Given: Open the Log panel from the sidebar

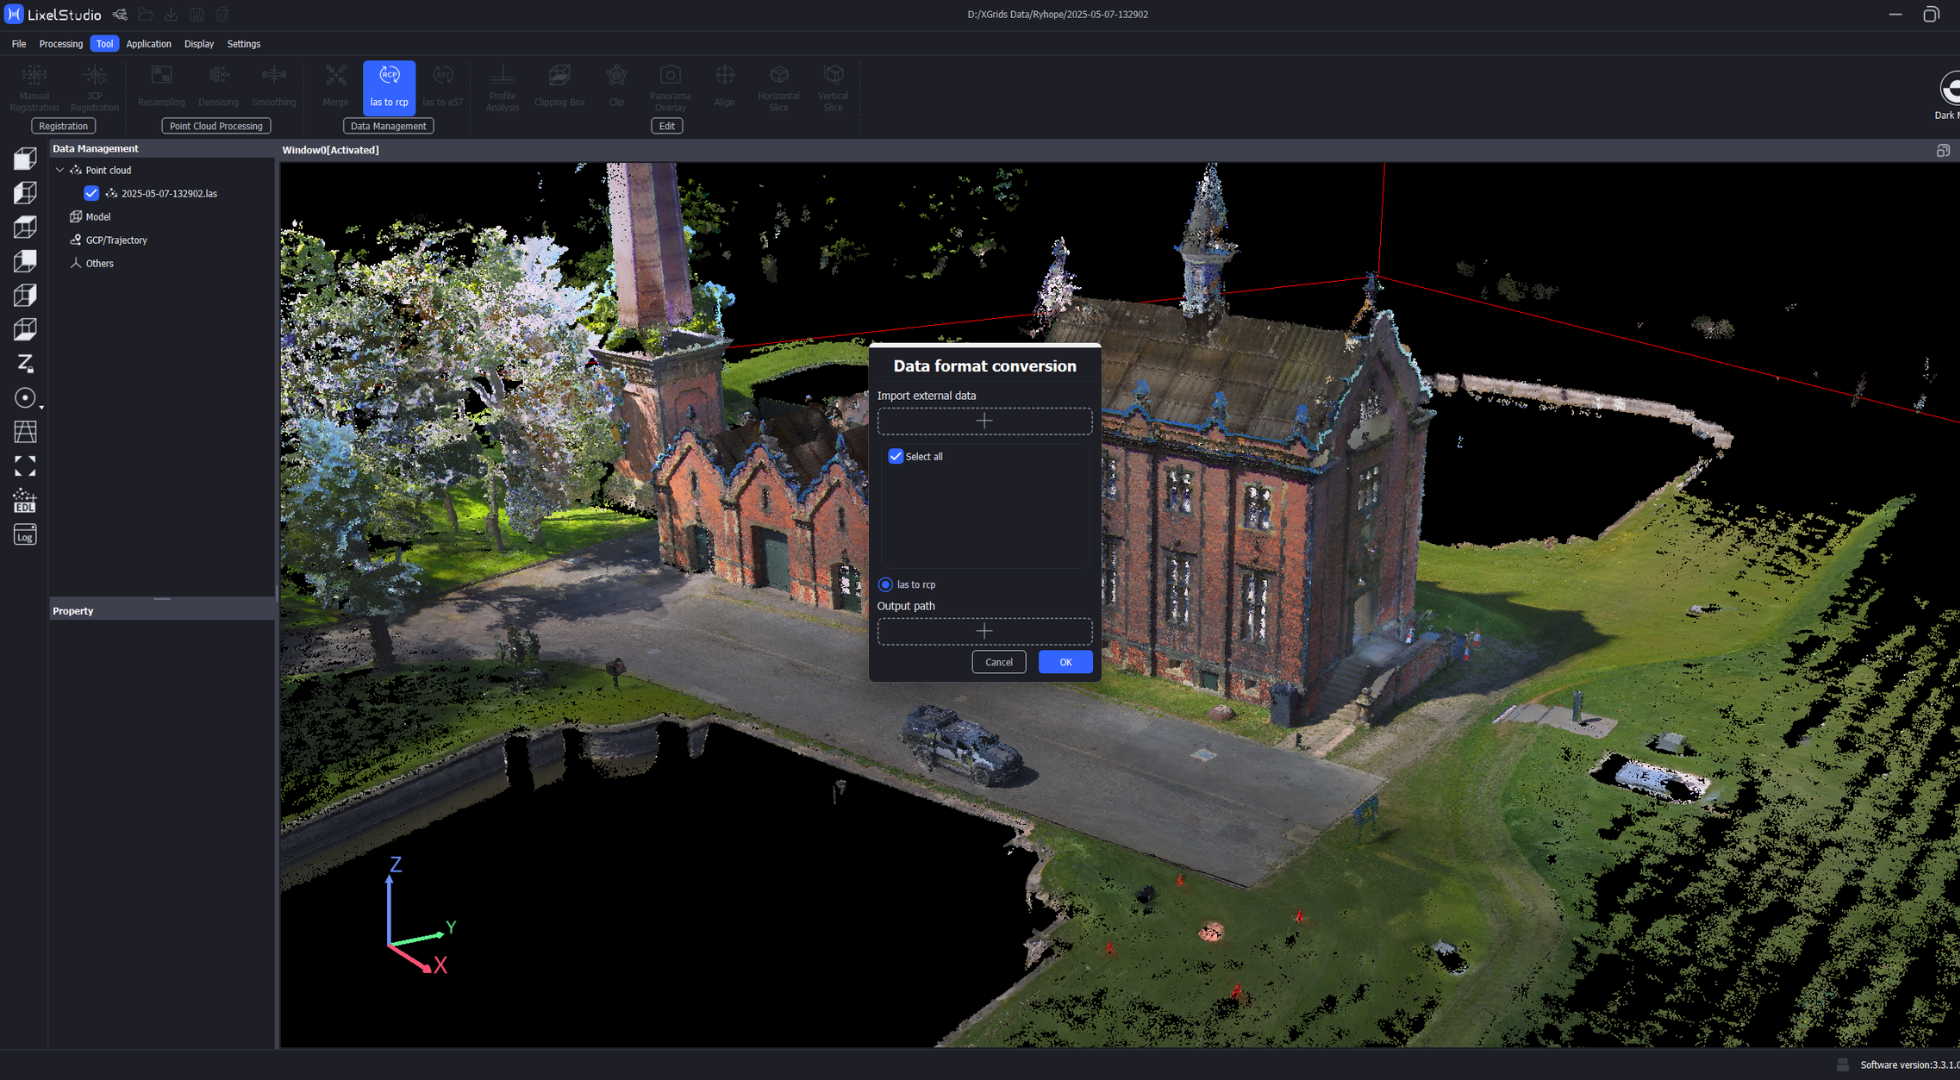Looking at the screenshot, I should (24, 535).
